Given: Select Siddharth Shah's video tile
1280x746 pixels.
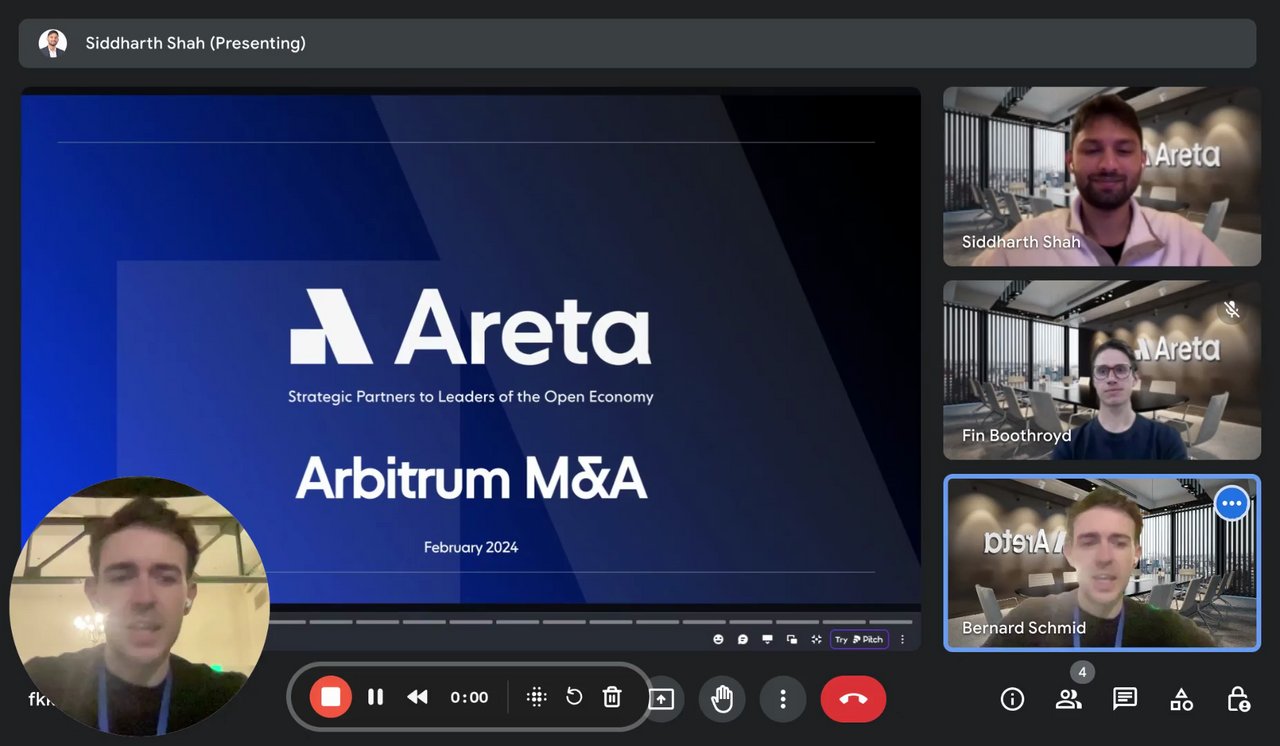Looking at the screenshot, I should [x=1102, y=176].
